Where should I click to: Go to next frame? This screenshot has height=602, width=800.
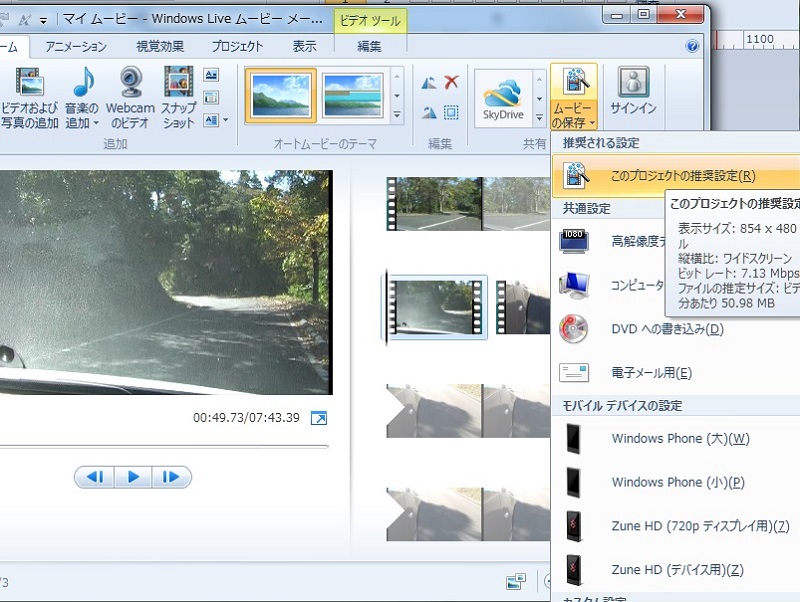(171, 477)
